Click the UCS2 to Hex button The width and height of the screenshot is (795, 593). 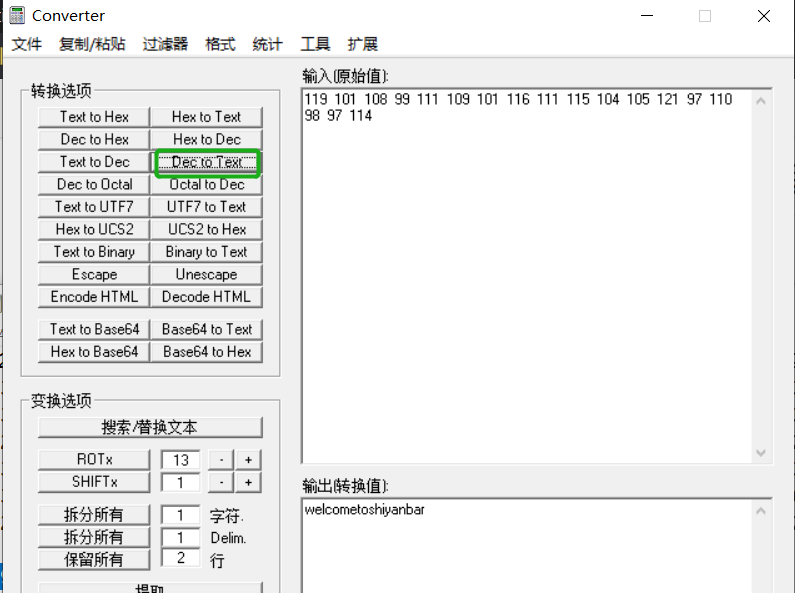206,229
